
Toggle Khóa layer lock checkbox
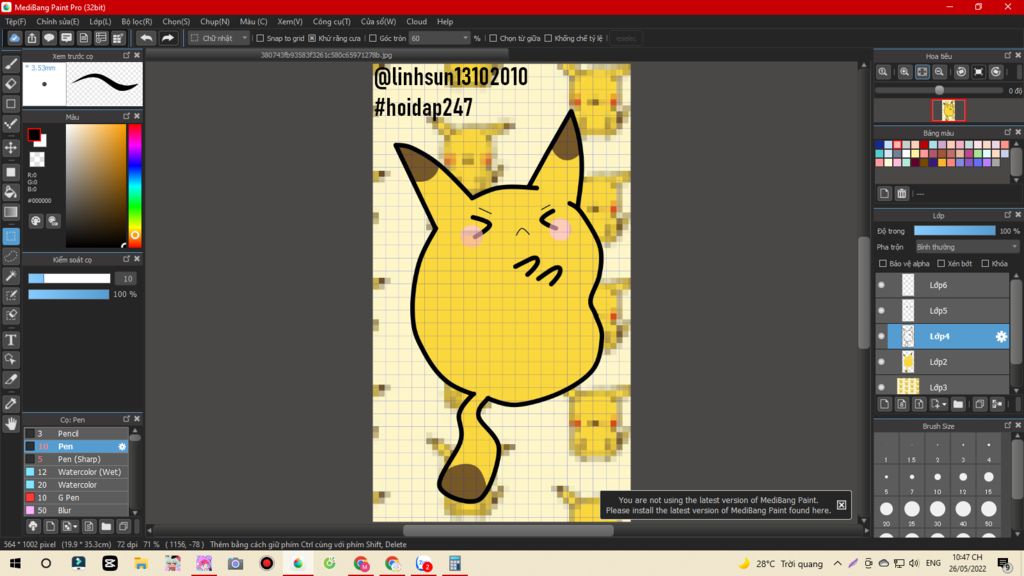point(985,264)
